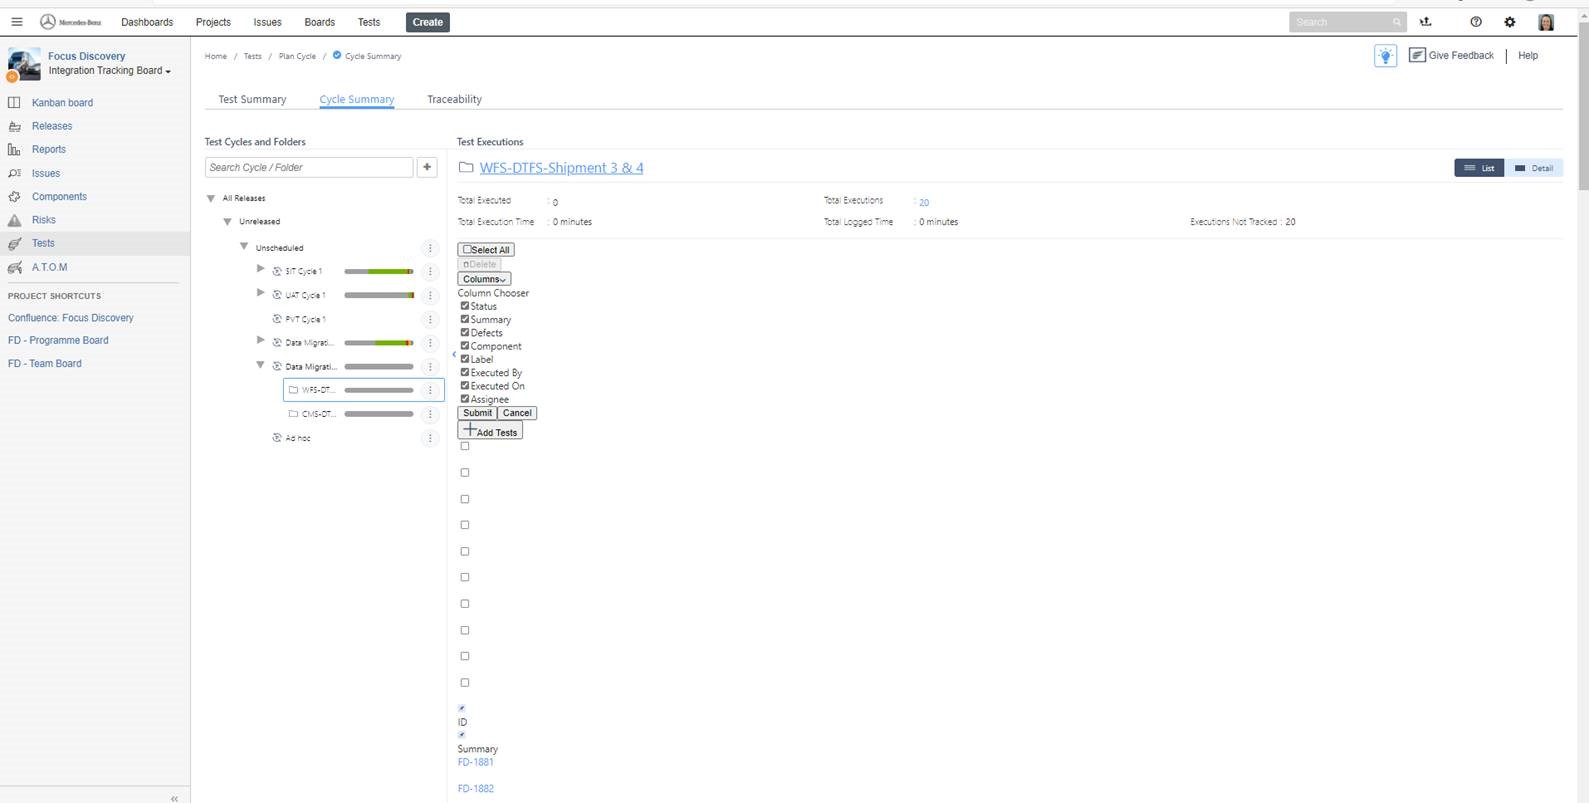
Task: Switch to the Test Summary tab
Action: 252,99
